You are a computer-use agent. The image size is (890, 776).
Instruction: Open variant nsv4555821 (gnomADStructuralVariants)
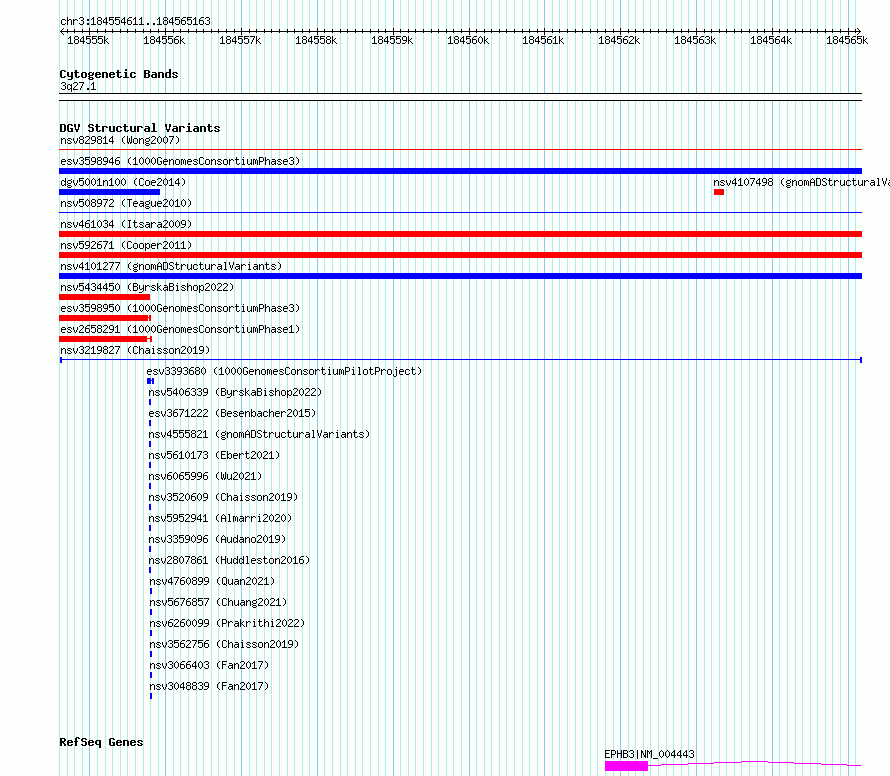259,434
